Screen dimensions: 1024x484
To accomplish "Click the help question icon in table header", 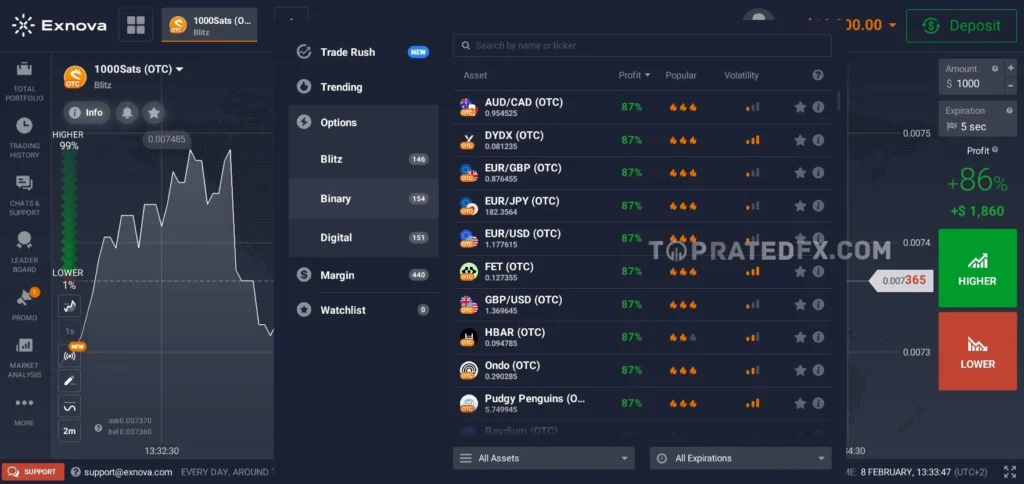I will [x=818, y=75].
